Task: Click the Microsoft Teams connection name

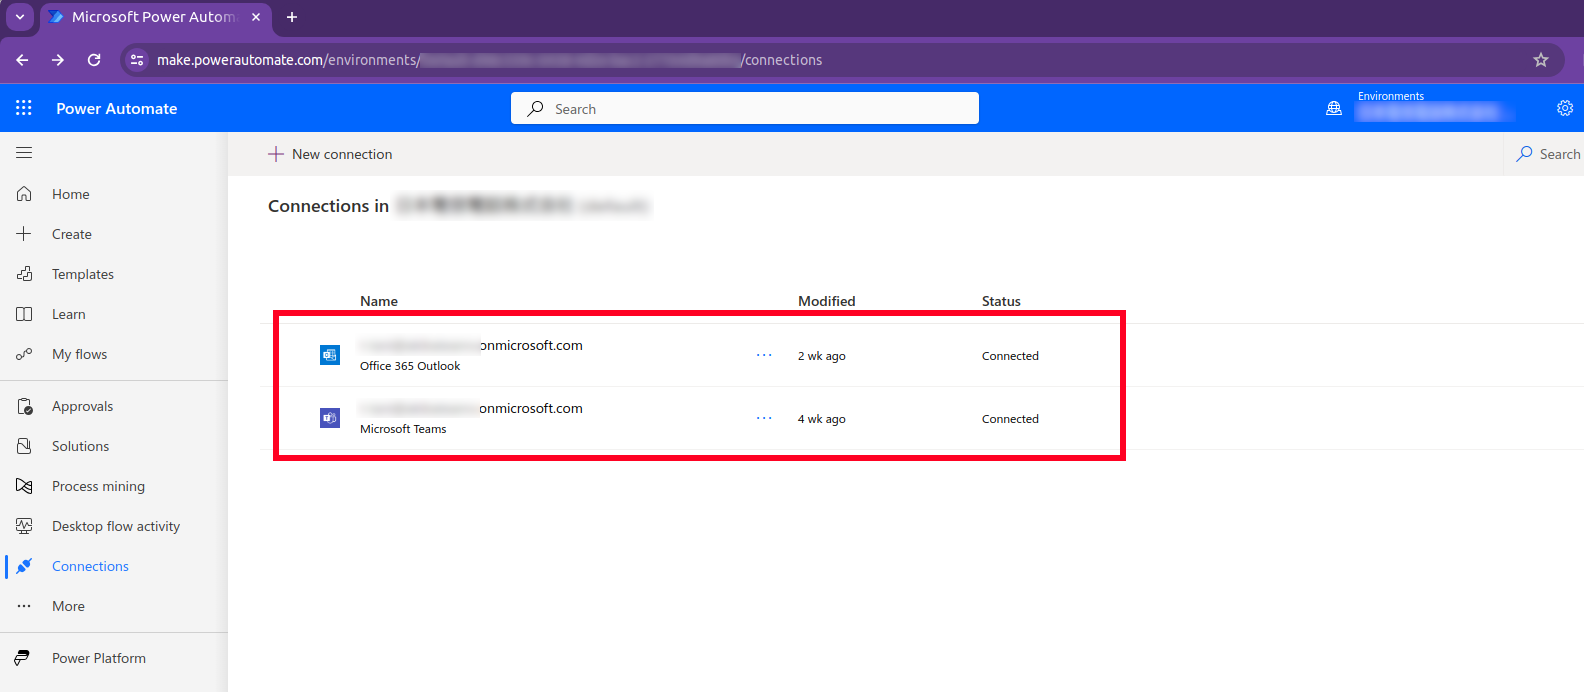Action: [x=471, y=408]
